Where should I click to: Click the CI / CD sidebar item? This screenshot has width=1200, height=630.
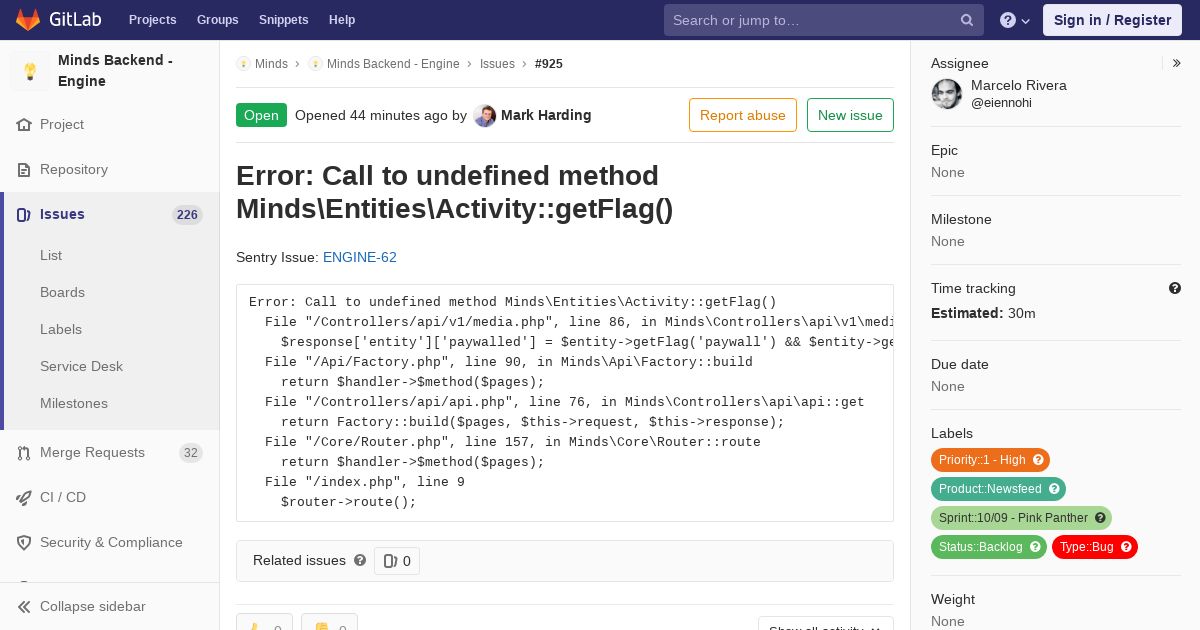110,498
